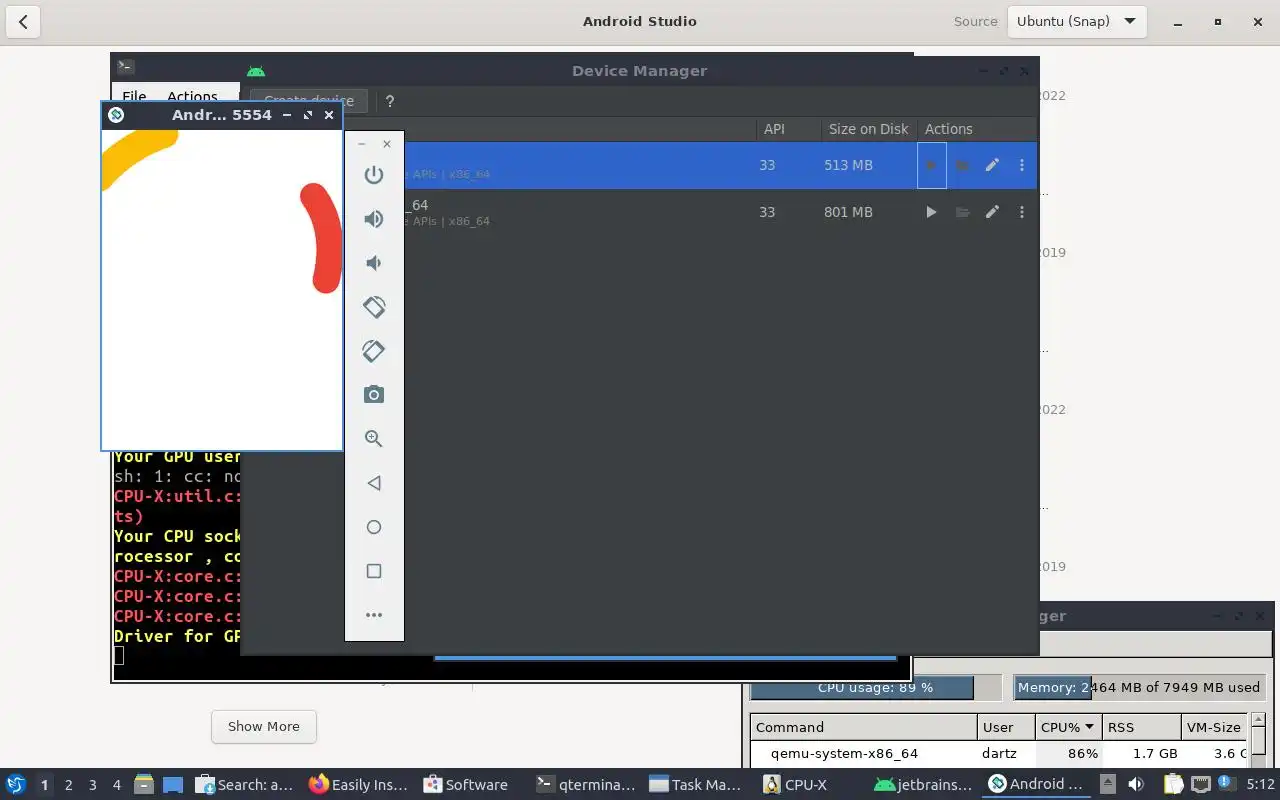Click the Show More button

[264, 726]
